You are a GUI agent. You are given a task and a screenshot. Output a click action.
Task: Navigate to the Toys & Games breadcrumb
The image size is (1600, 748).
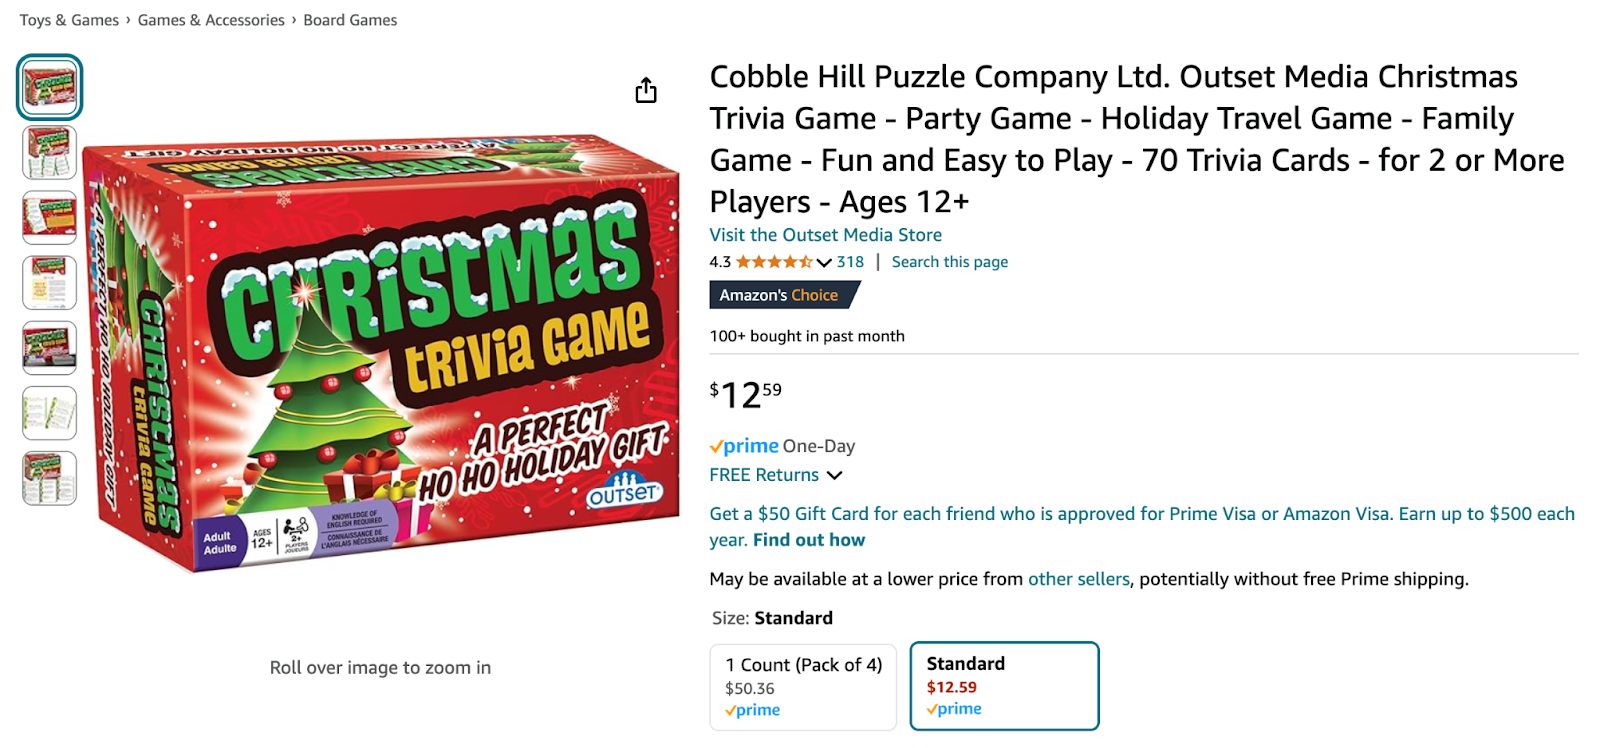(x=66, y=19)
